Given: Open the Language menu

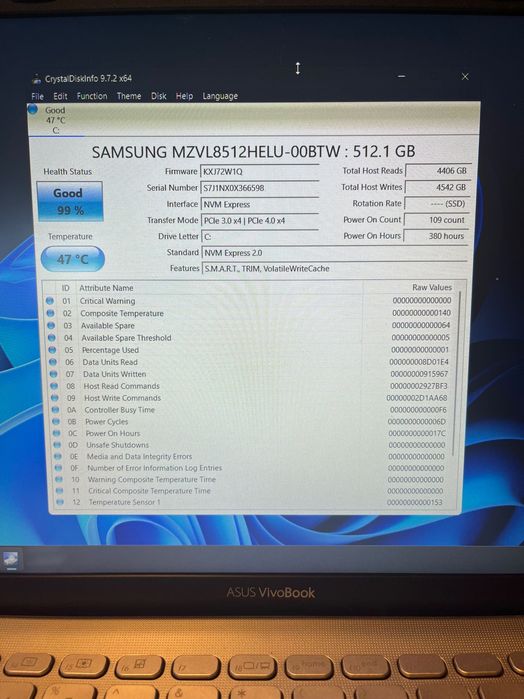Looking at the screenshot, I should pyautogui.click(x=220, y=96).
